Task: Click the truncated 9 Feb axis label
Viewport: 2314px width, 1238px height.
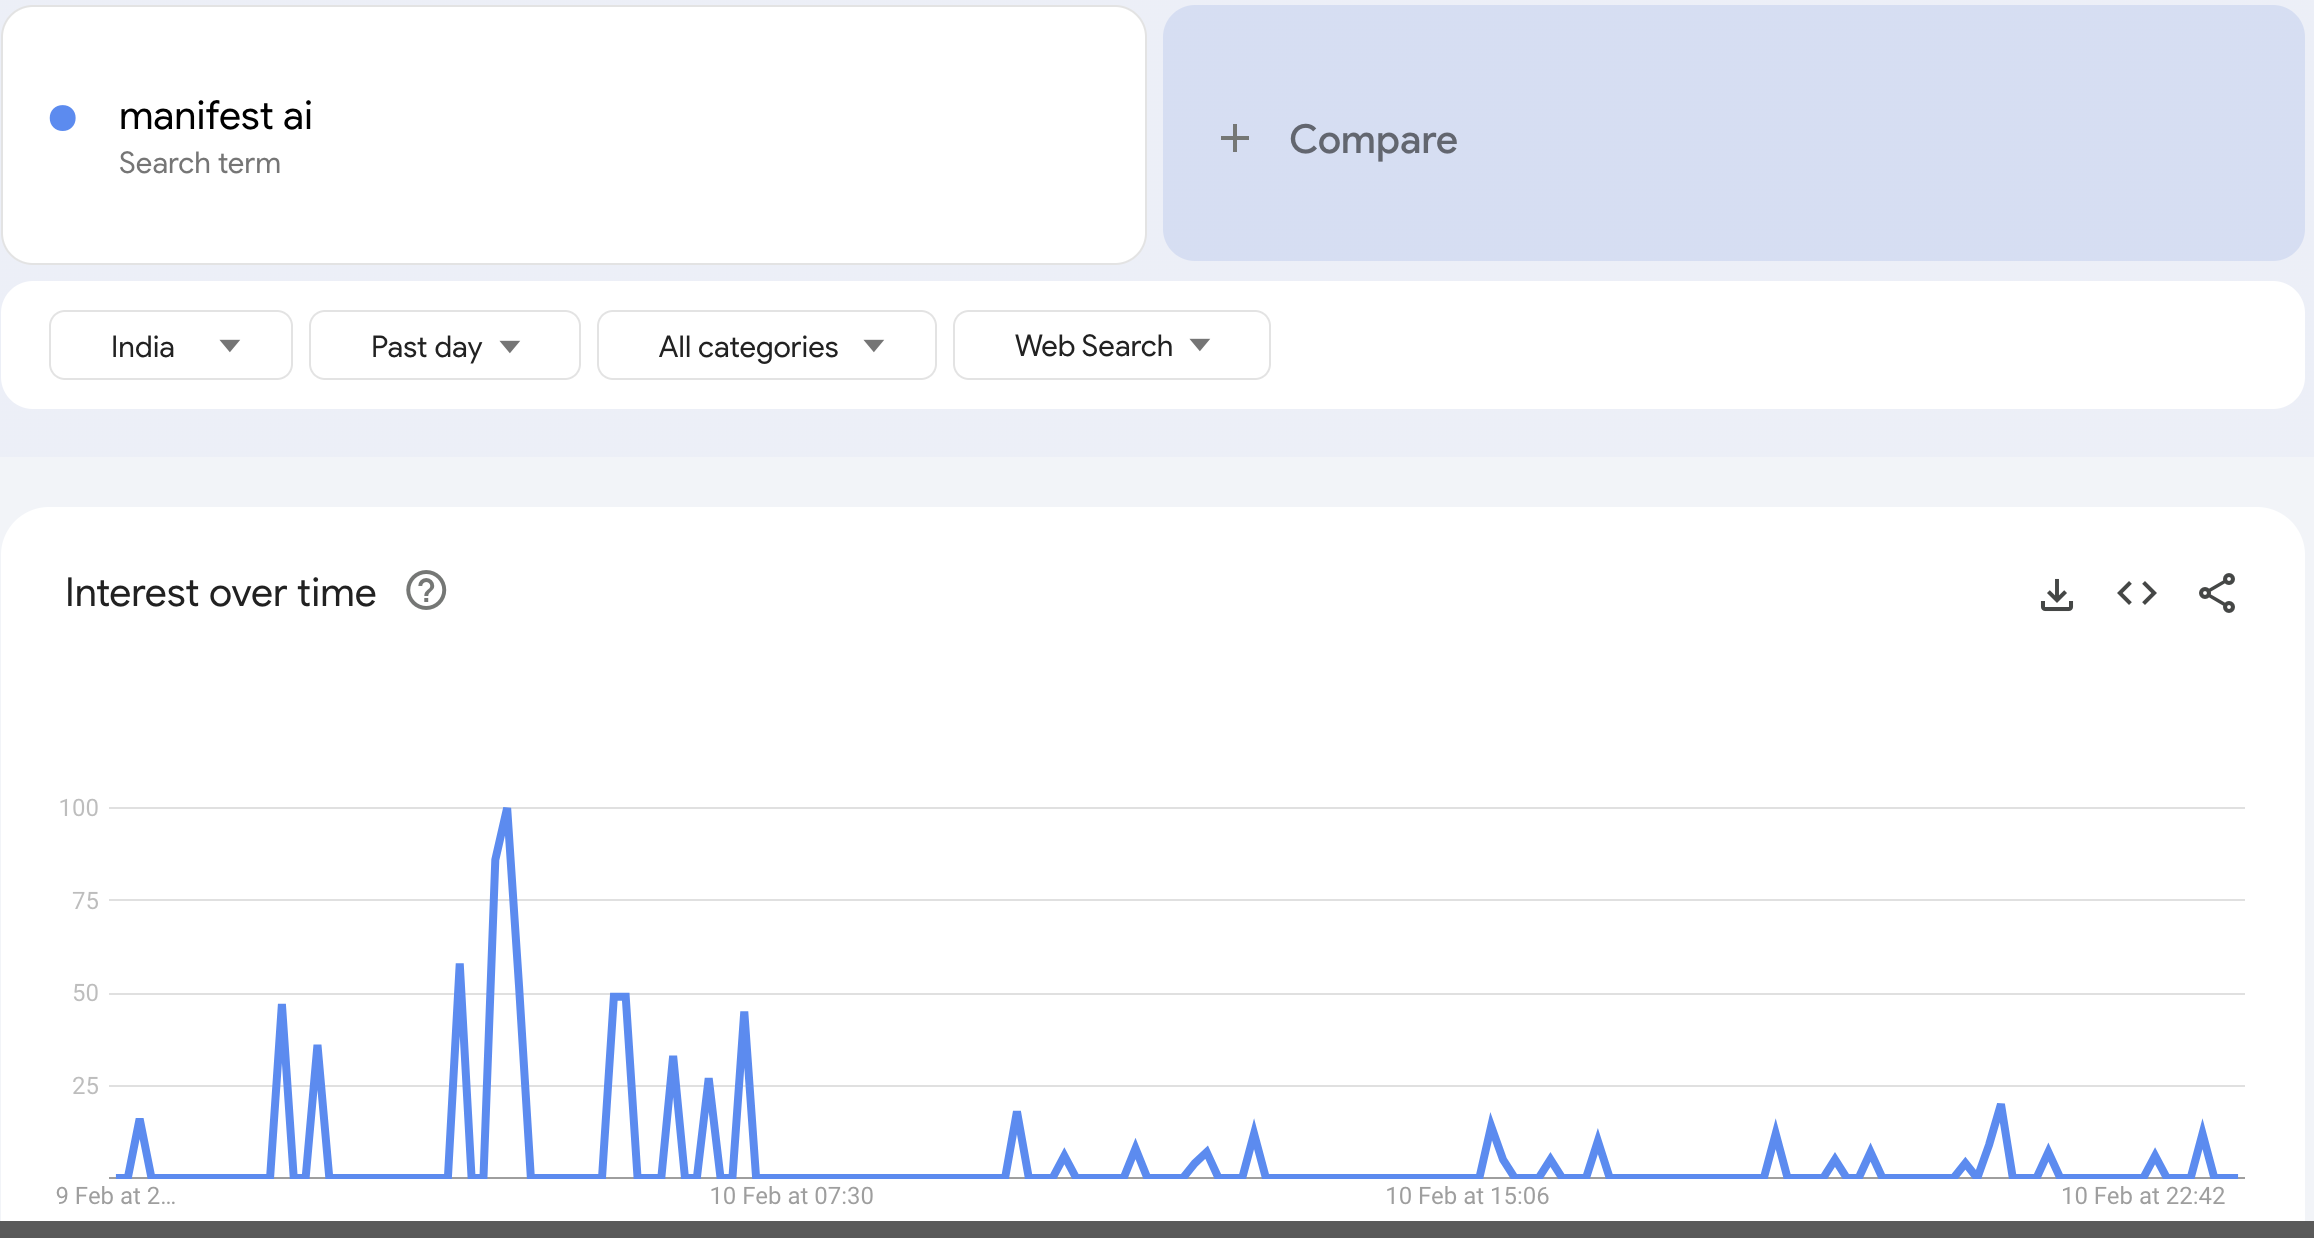Action: [116, 1196]
